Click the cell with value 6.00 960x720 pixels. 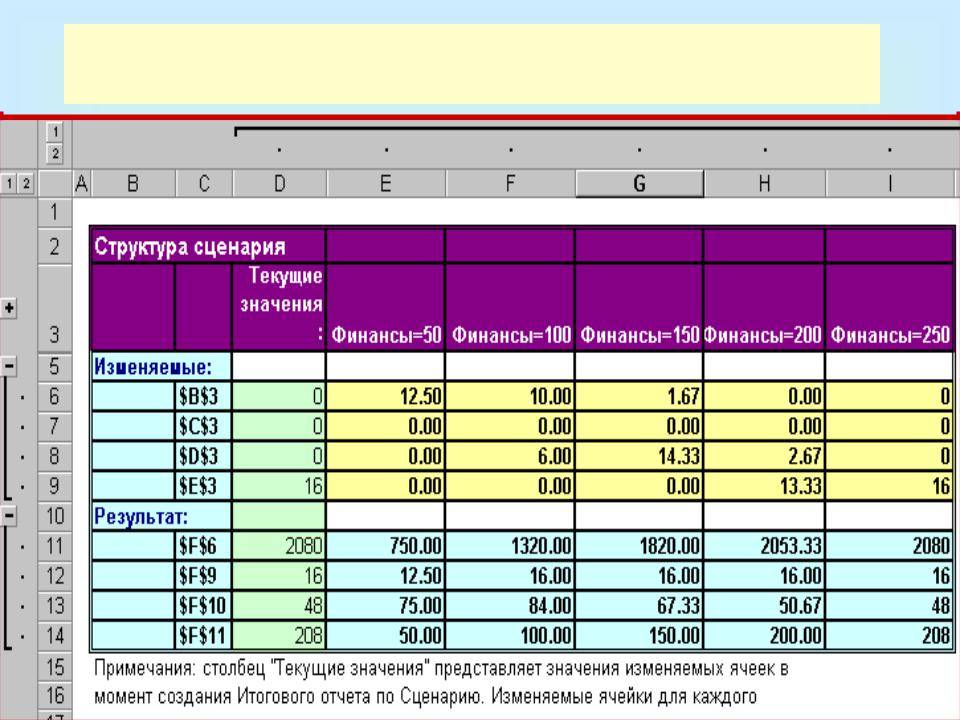[x=510, y=456]
